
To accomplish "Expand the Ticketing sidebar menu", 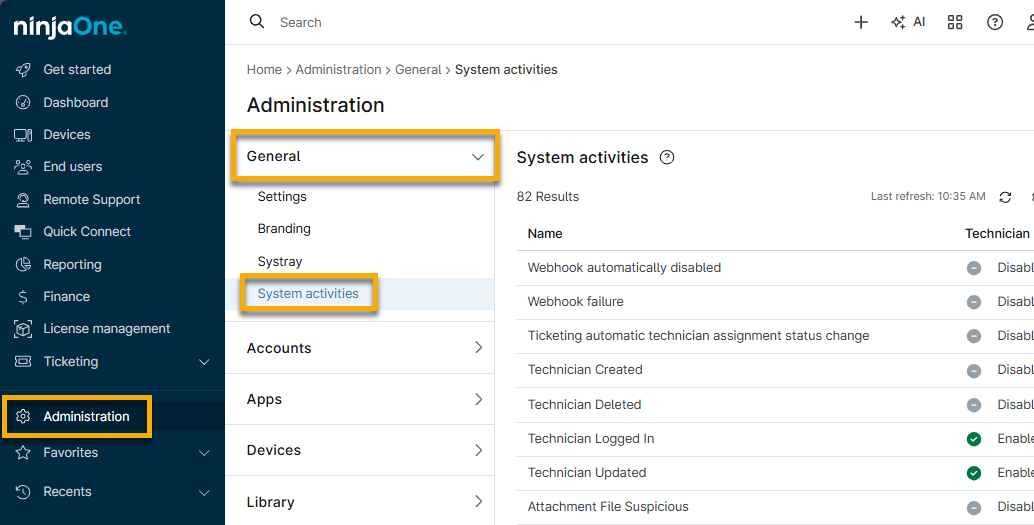I will point(204,362).
